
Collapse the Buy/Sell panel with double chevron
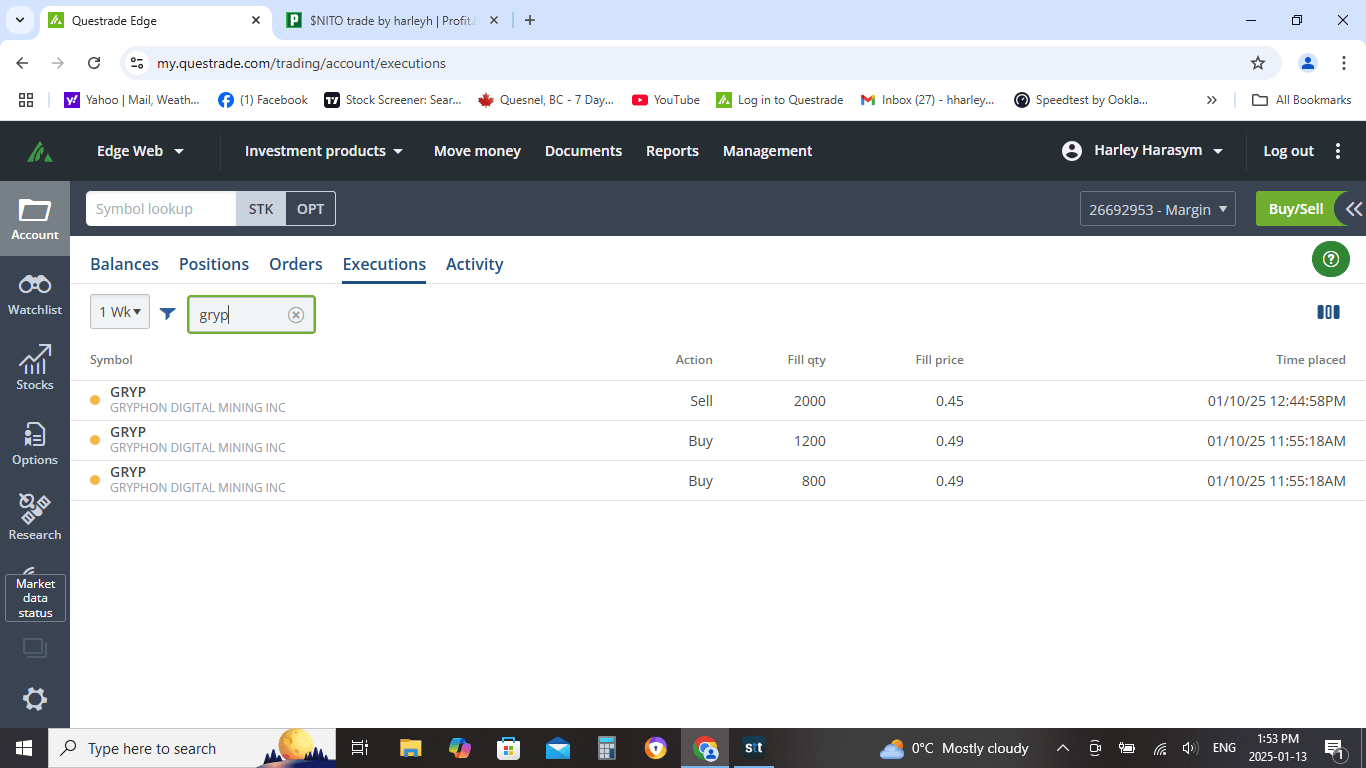pyautogui.click(x=1353, y=209)
